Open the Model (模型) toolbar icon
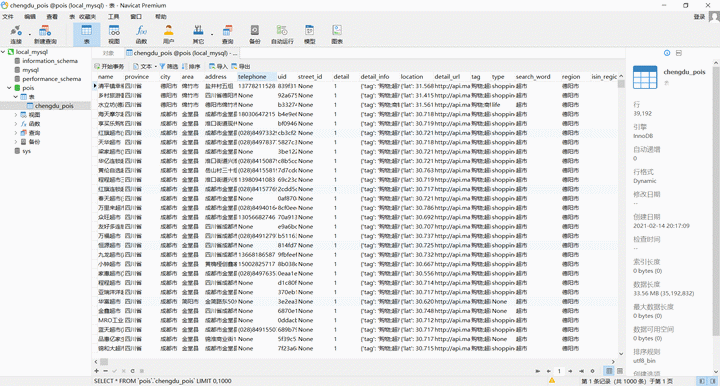This screenshot has width=720, height=386. pyautogui.click(x=309, y=34)
